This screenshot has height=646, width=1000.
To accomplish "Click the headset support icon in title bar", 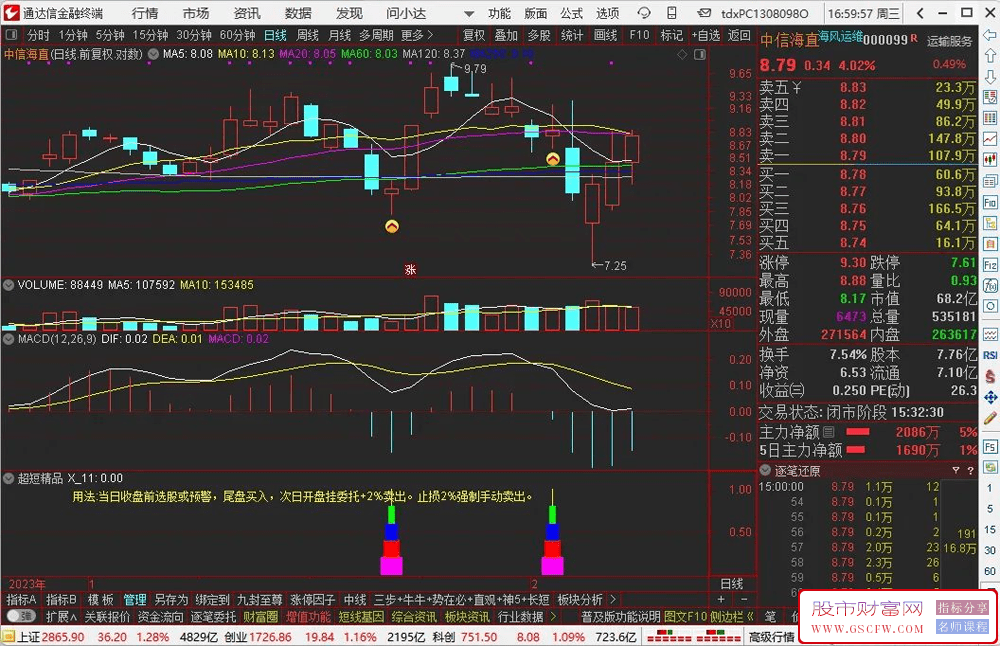I will point(643,13).
